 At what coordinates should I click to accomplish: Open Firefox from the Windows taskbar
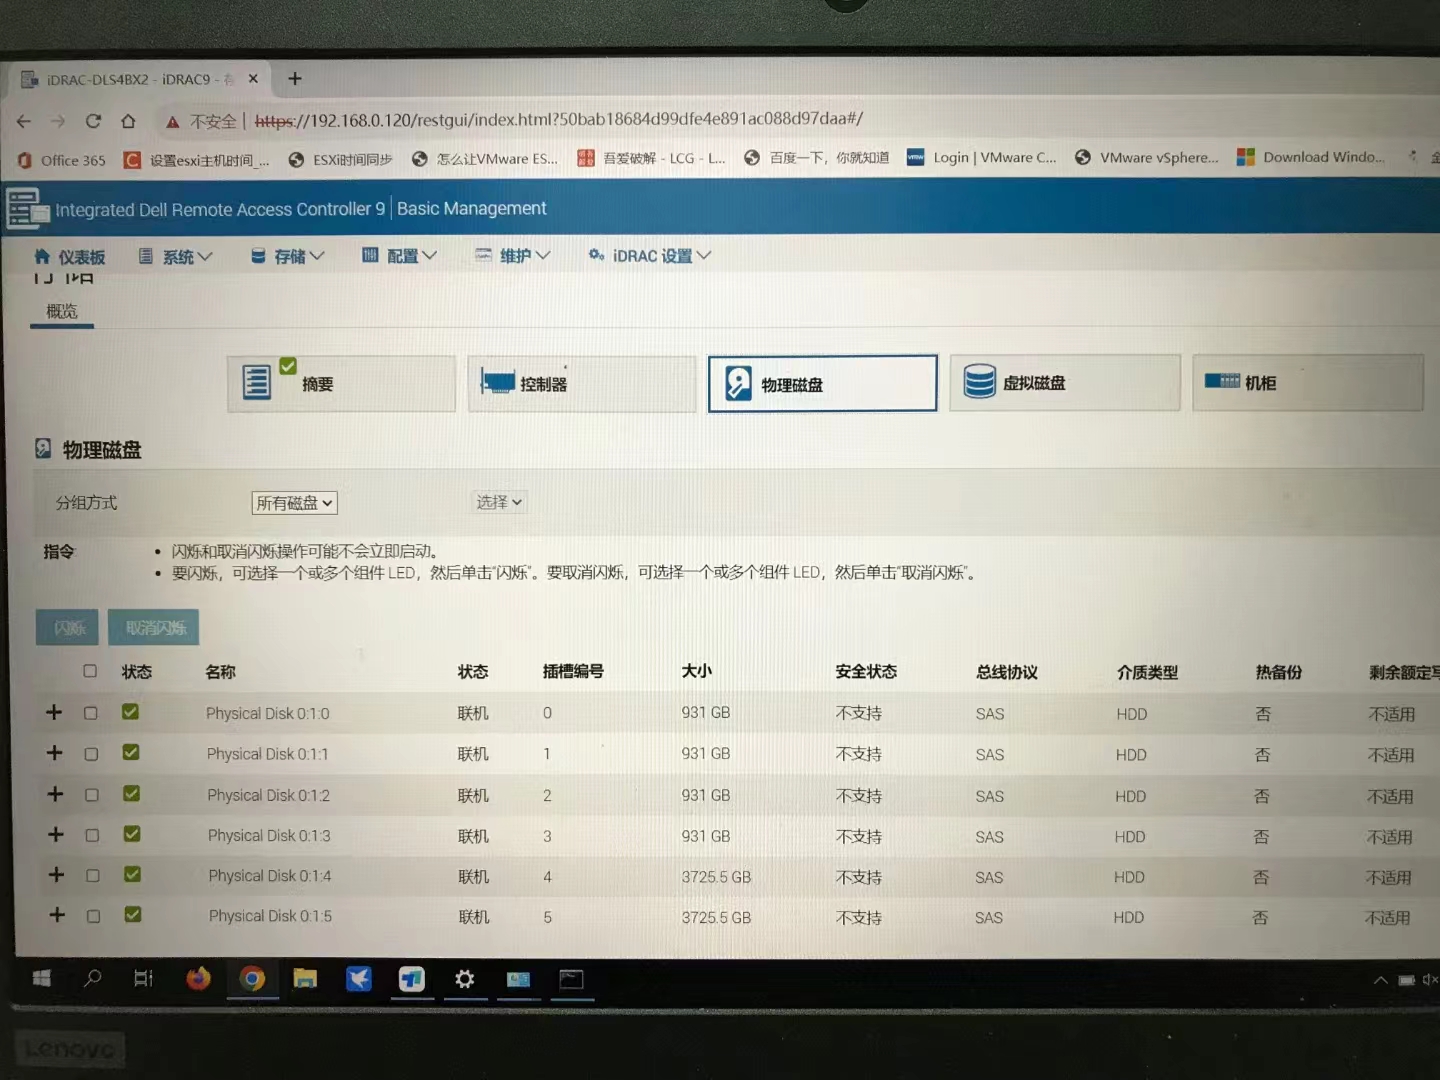point(198,978)
